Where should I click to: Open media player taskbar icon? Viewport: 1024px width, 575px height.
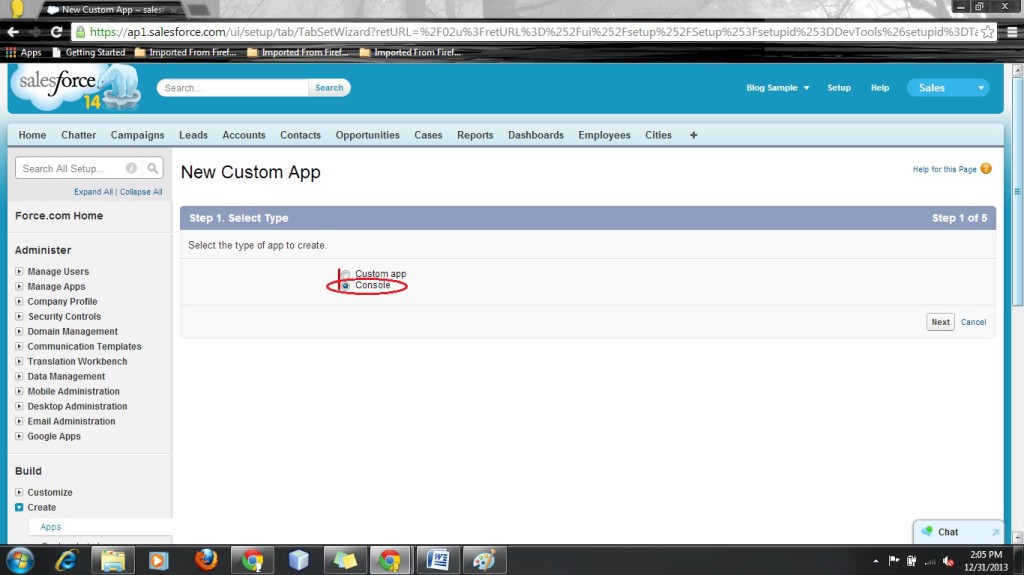point(159,561)
